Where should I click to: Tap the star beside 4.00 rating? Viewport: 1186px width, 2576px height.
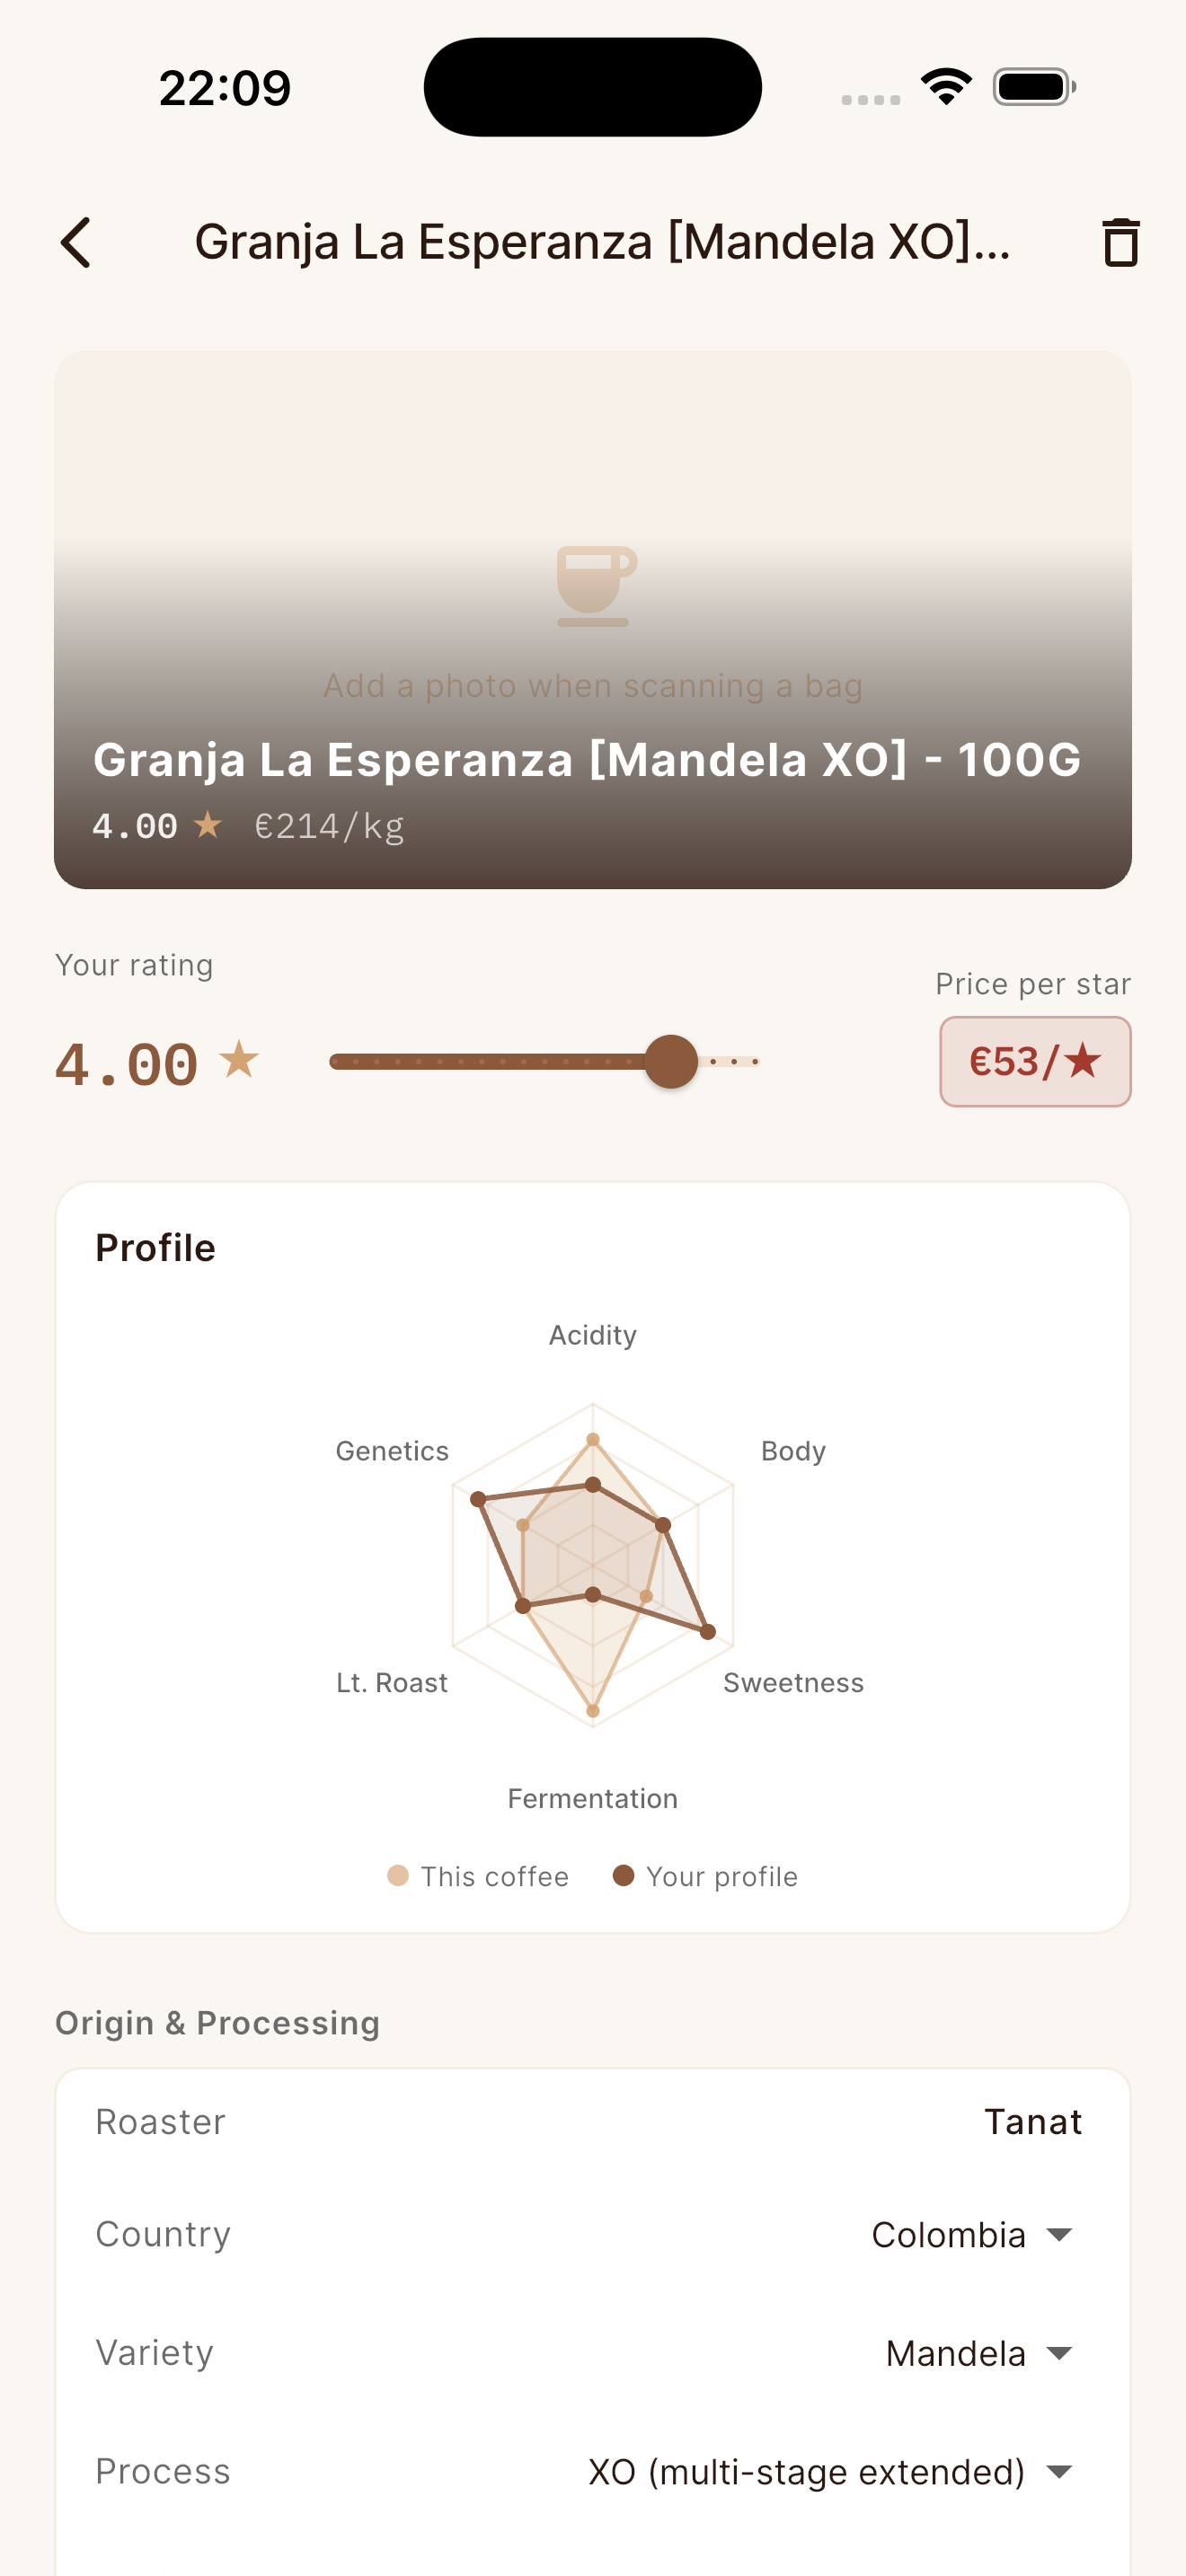tap(239, 1060)
